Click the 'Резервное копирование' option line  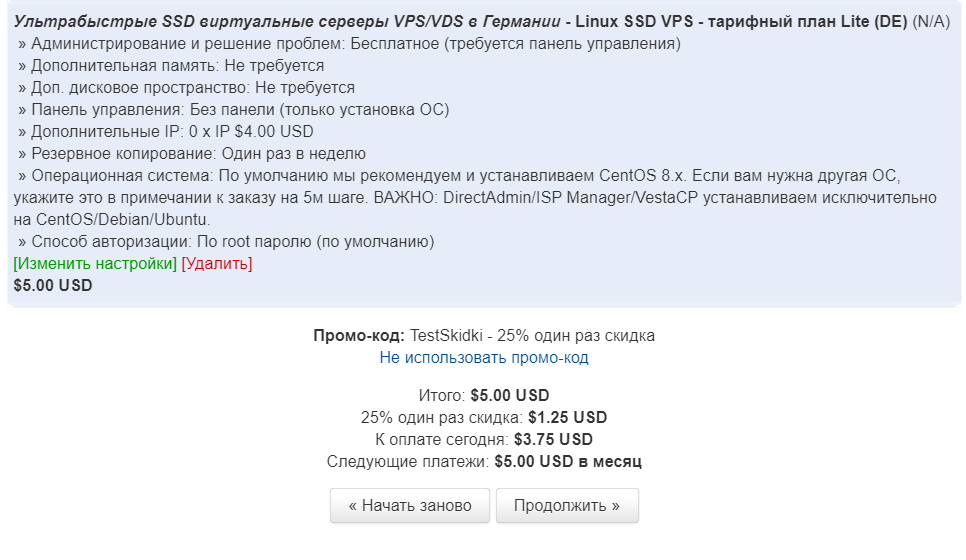192,154
